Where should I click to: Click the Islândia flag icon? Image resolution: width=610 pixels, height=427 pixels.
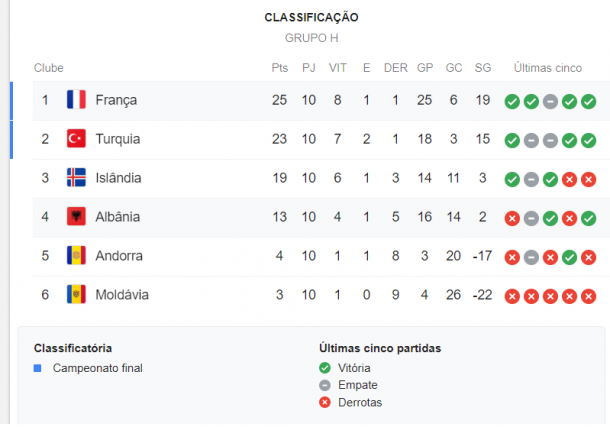click(x=76, y=177)
